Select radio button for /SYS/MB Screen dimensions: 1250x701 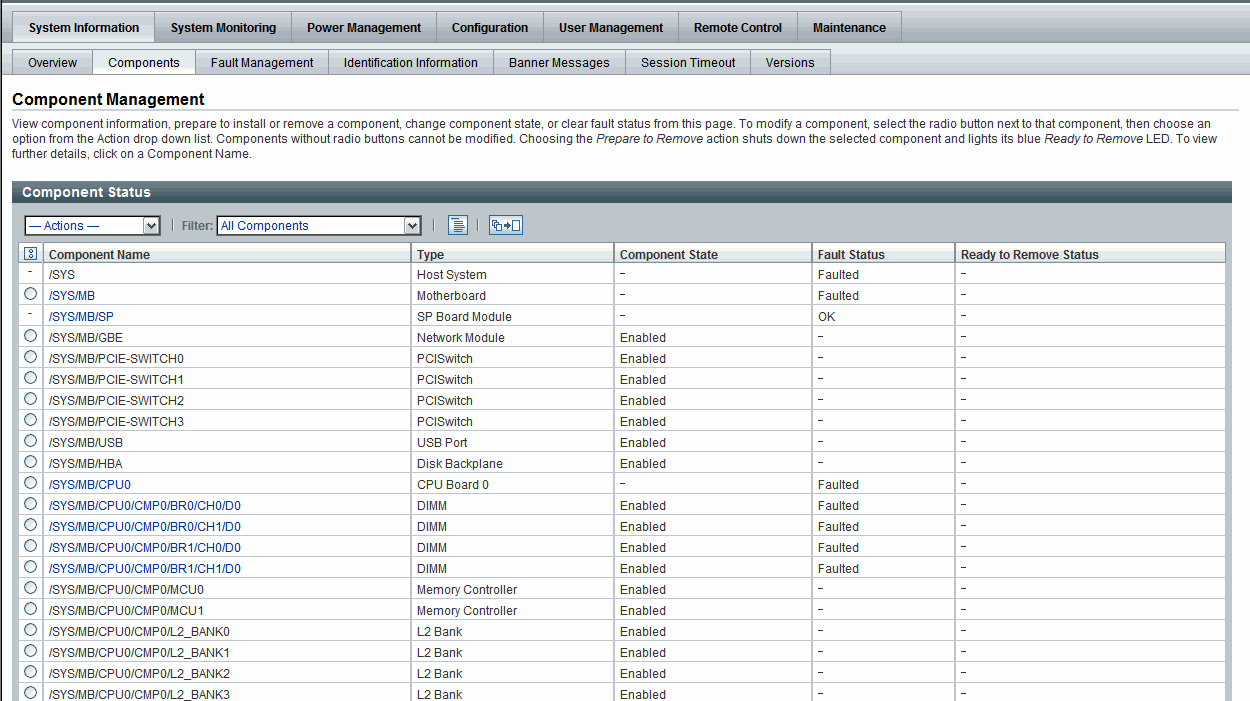(x=30, y=294)
